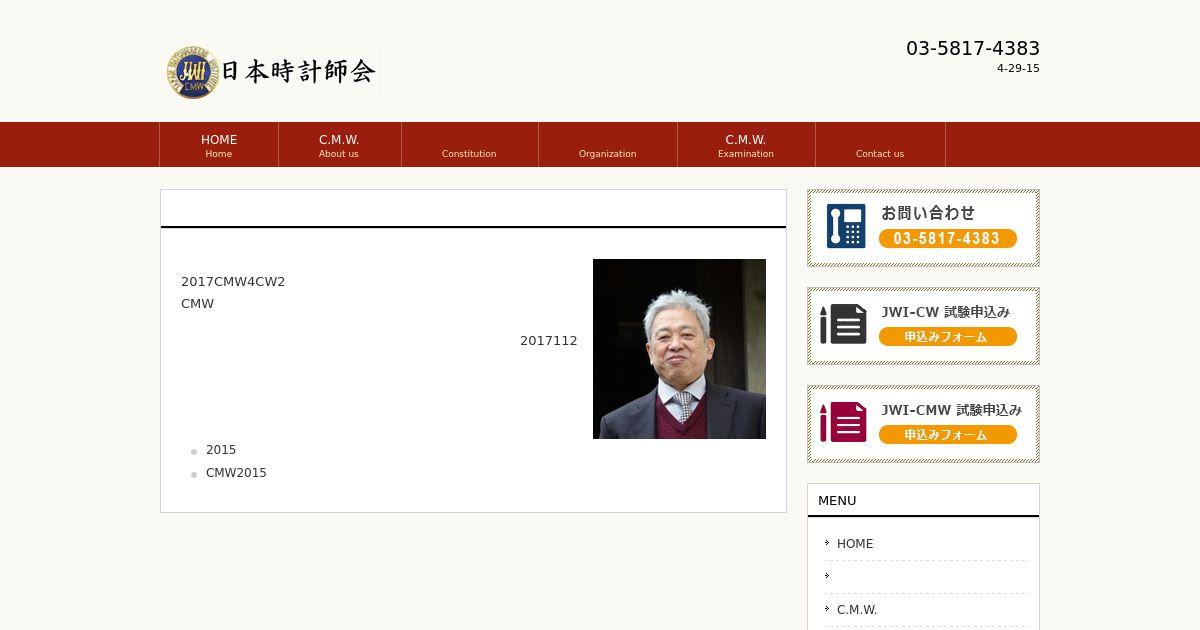Image resolution: width=1200 pixels, height=630 pixels.
Task: Click the JWI-CMW 試験申込み banner title
Action: (x=951, y=410)
